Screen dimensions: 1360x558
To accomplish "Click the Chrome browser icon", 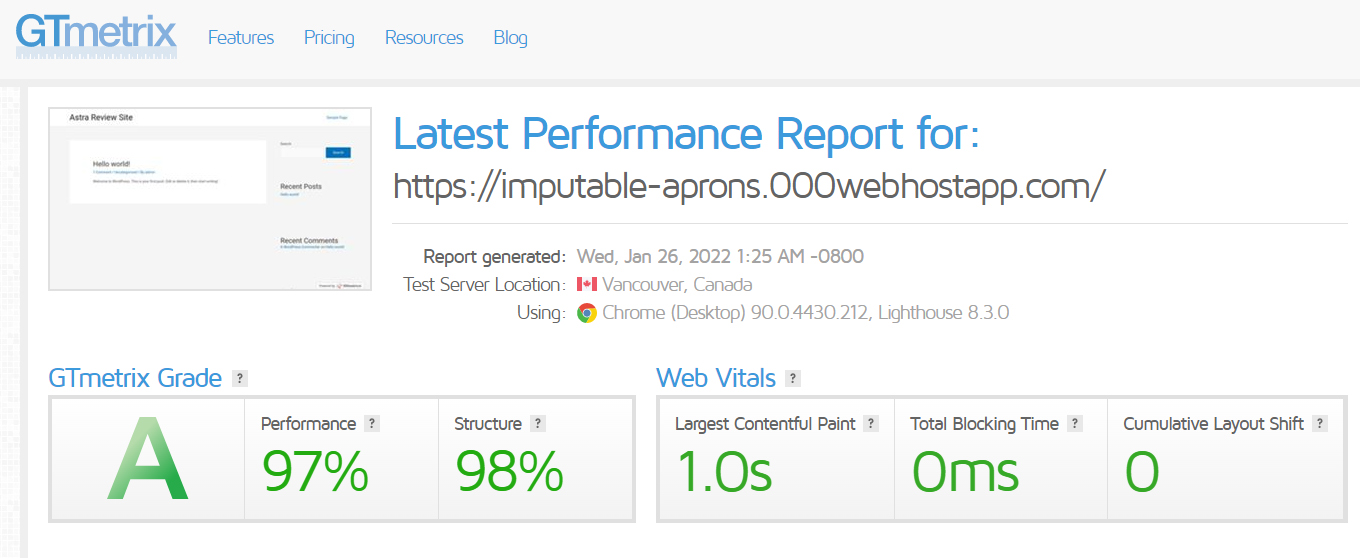I will pos(587,313).
